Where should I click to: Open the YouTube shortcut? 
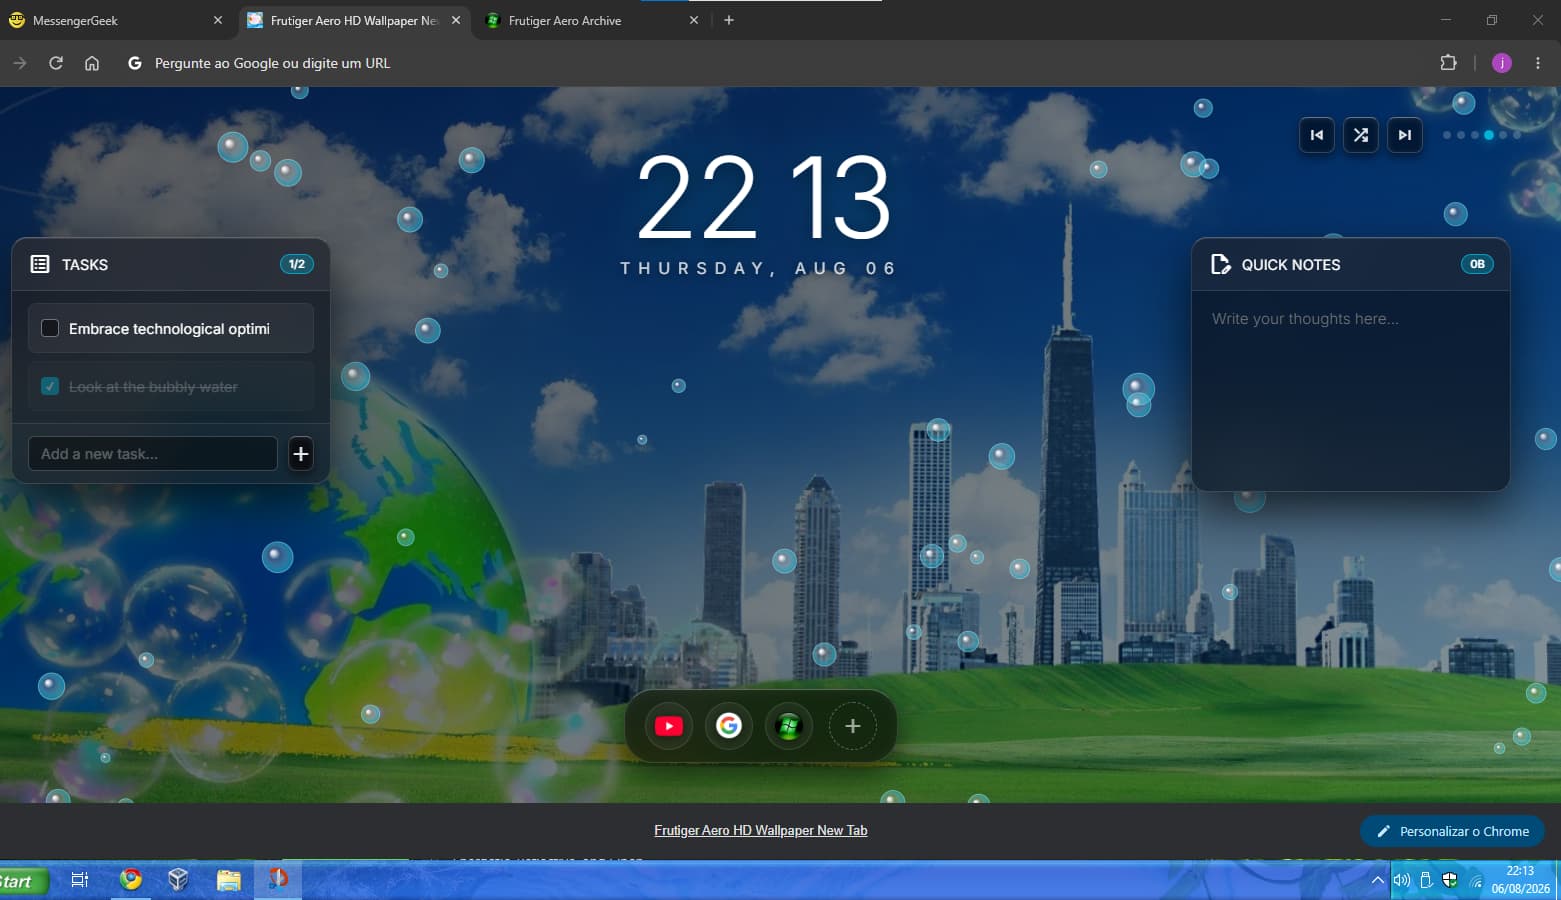pos(669,726)
